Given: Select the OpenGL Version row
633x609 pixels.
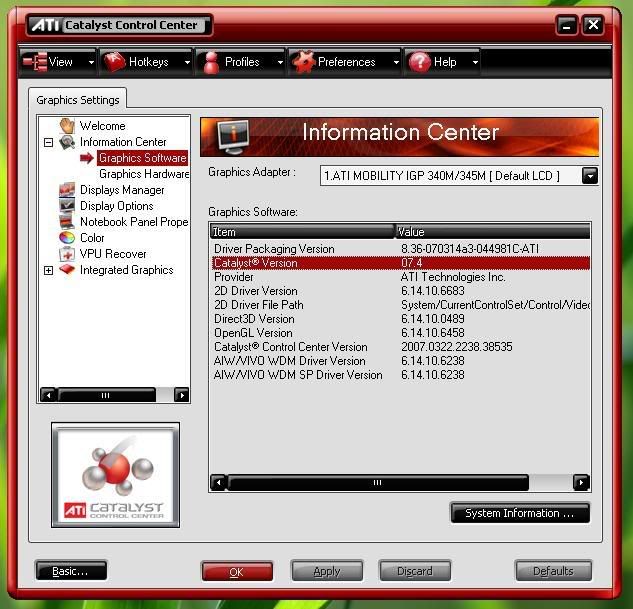Looking at the screenshot, I should click(401, 333).
